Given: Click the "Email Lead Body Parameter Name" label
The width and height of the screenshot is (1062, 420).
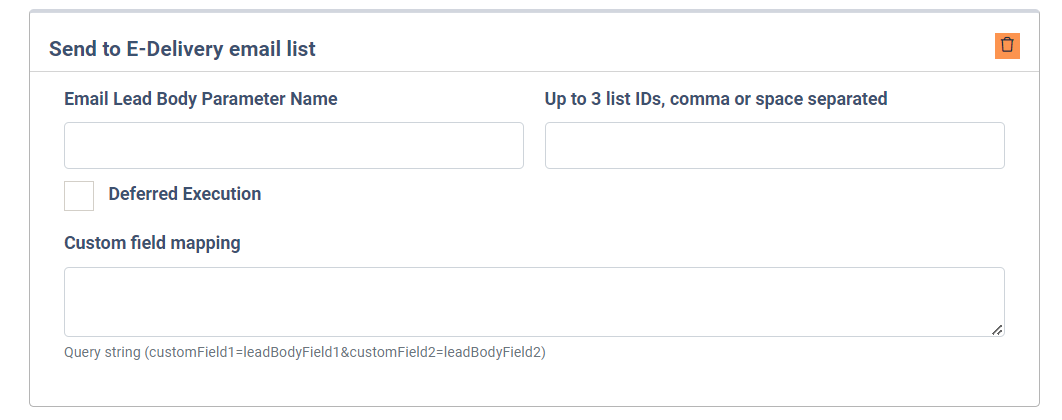Looking at the screenshot, I should click(x=200, y=99).
